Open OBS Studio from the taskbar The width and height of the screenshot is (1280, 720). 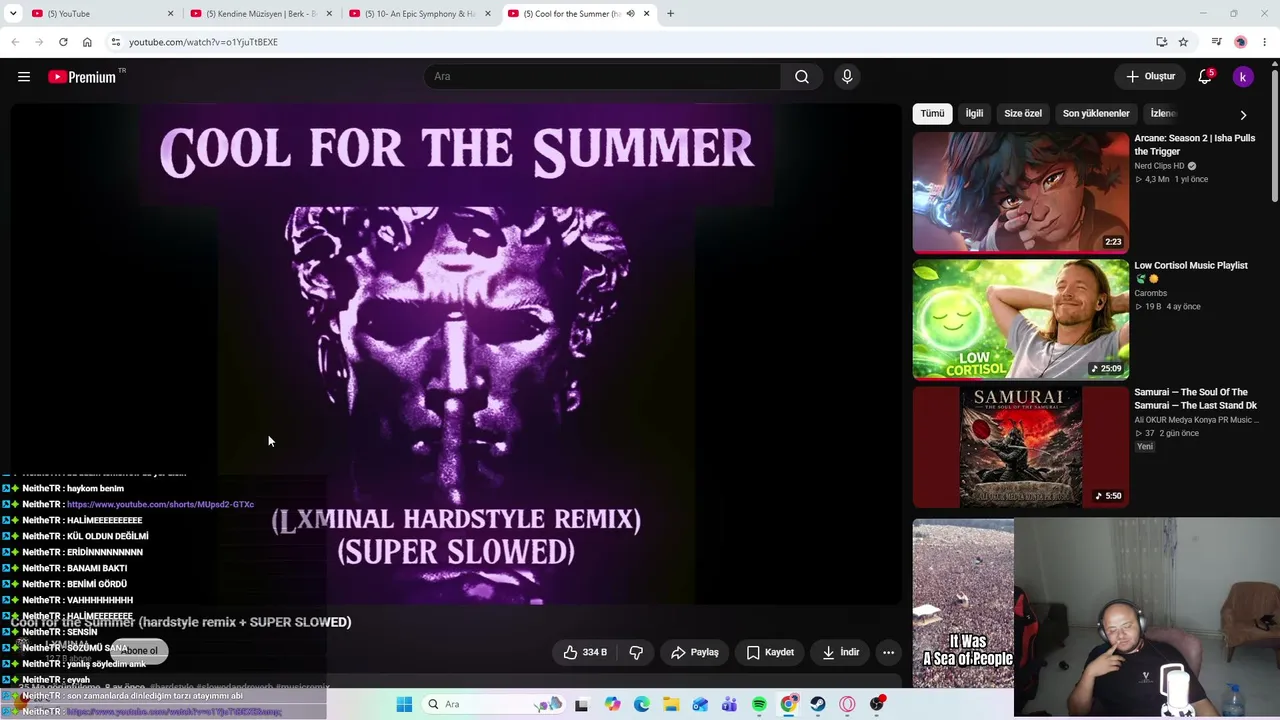click(x=877, y=704)
